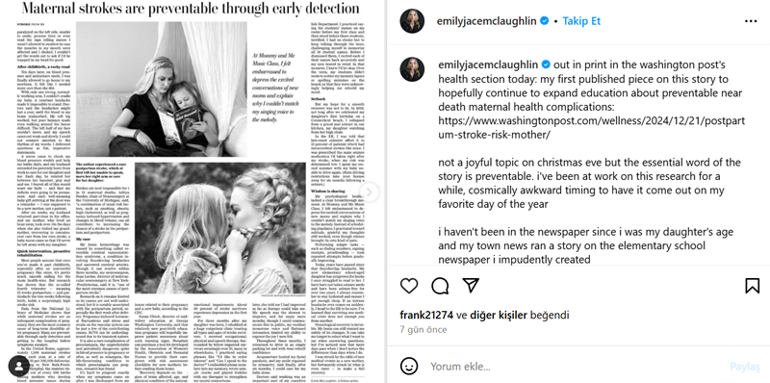The width and height of the screenshot is (770, 383).
Task: Go to next photo arrow
Action: click(370, 192)
